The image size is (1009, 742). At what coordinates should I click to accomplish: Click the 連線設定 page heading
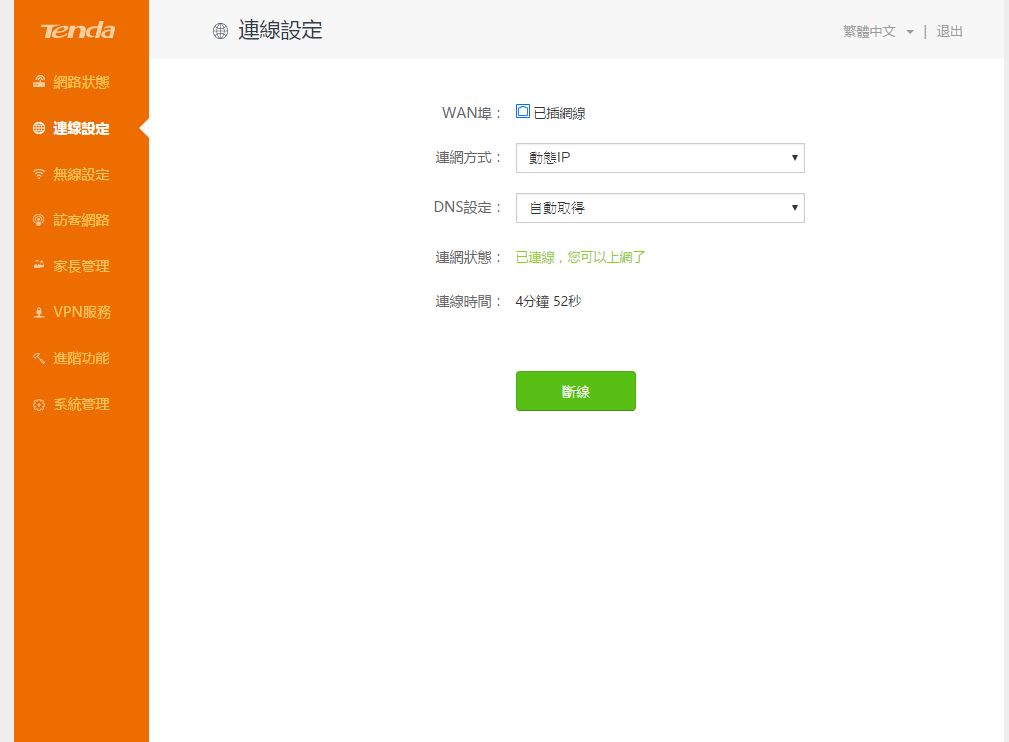pos(281,30)
